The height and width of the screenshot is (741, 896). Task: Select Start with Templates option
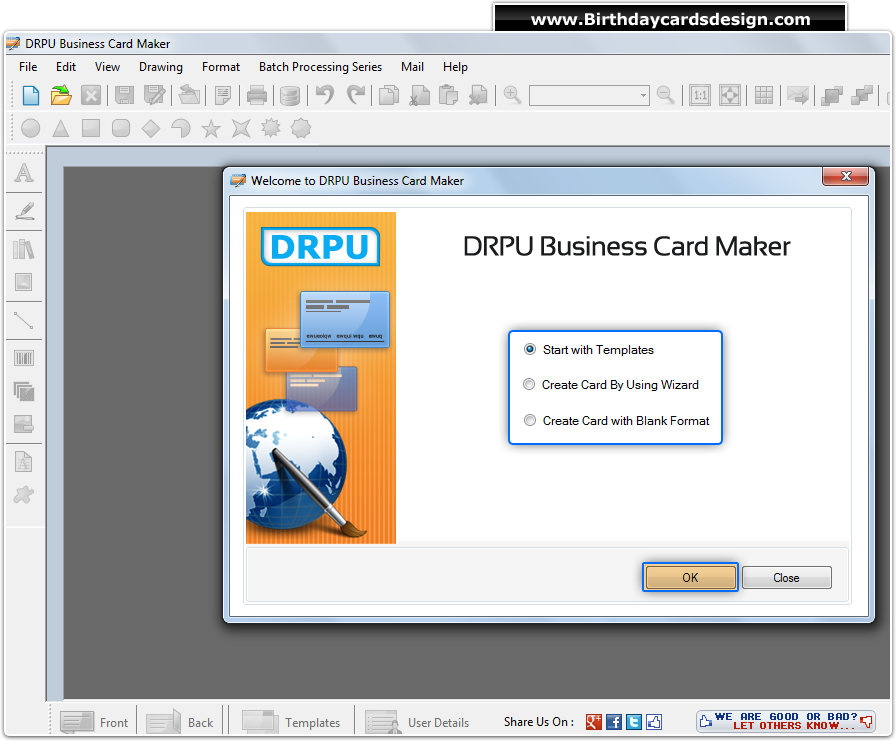point(589,350)
